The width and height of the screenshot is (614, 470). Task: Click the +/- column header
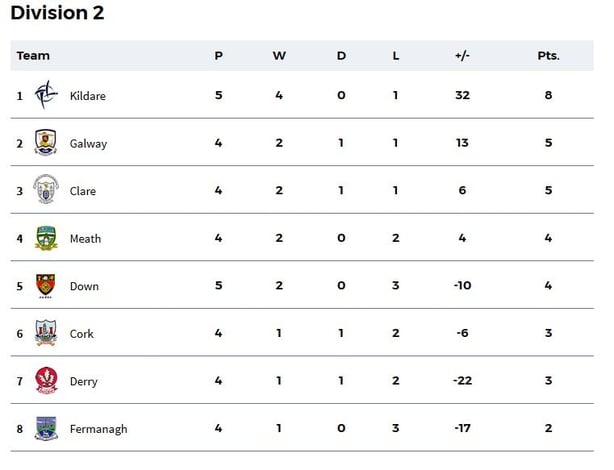(x=462, y=56)
